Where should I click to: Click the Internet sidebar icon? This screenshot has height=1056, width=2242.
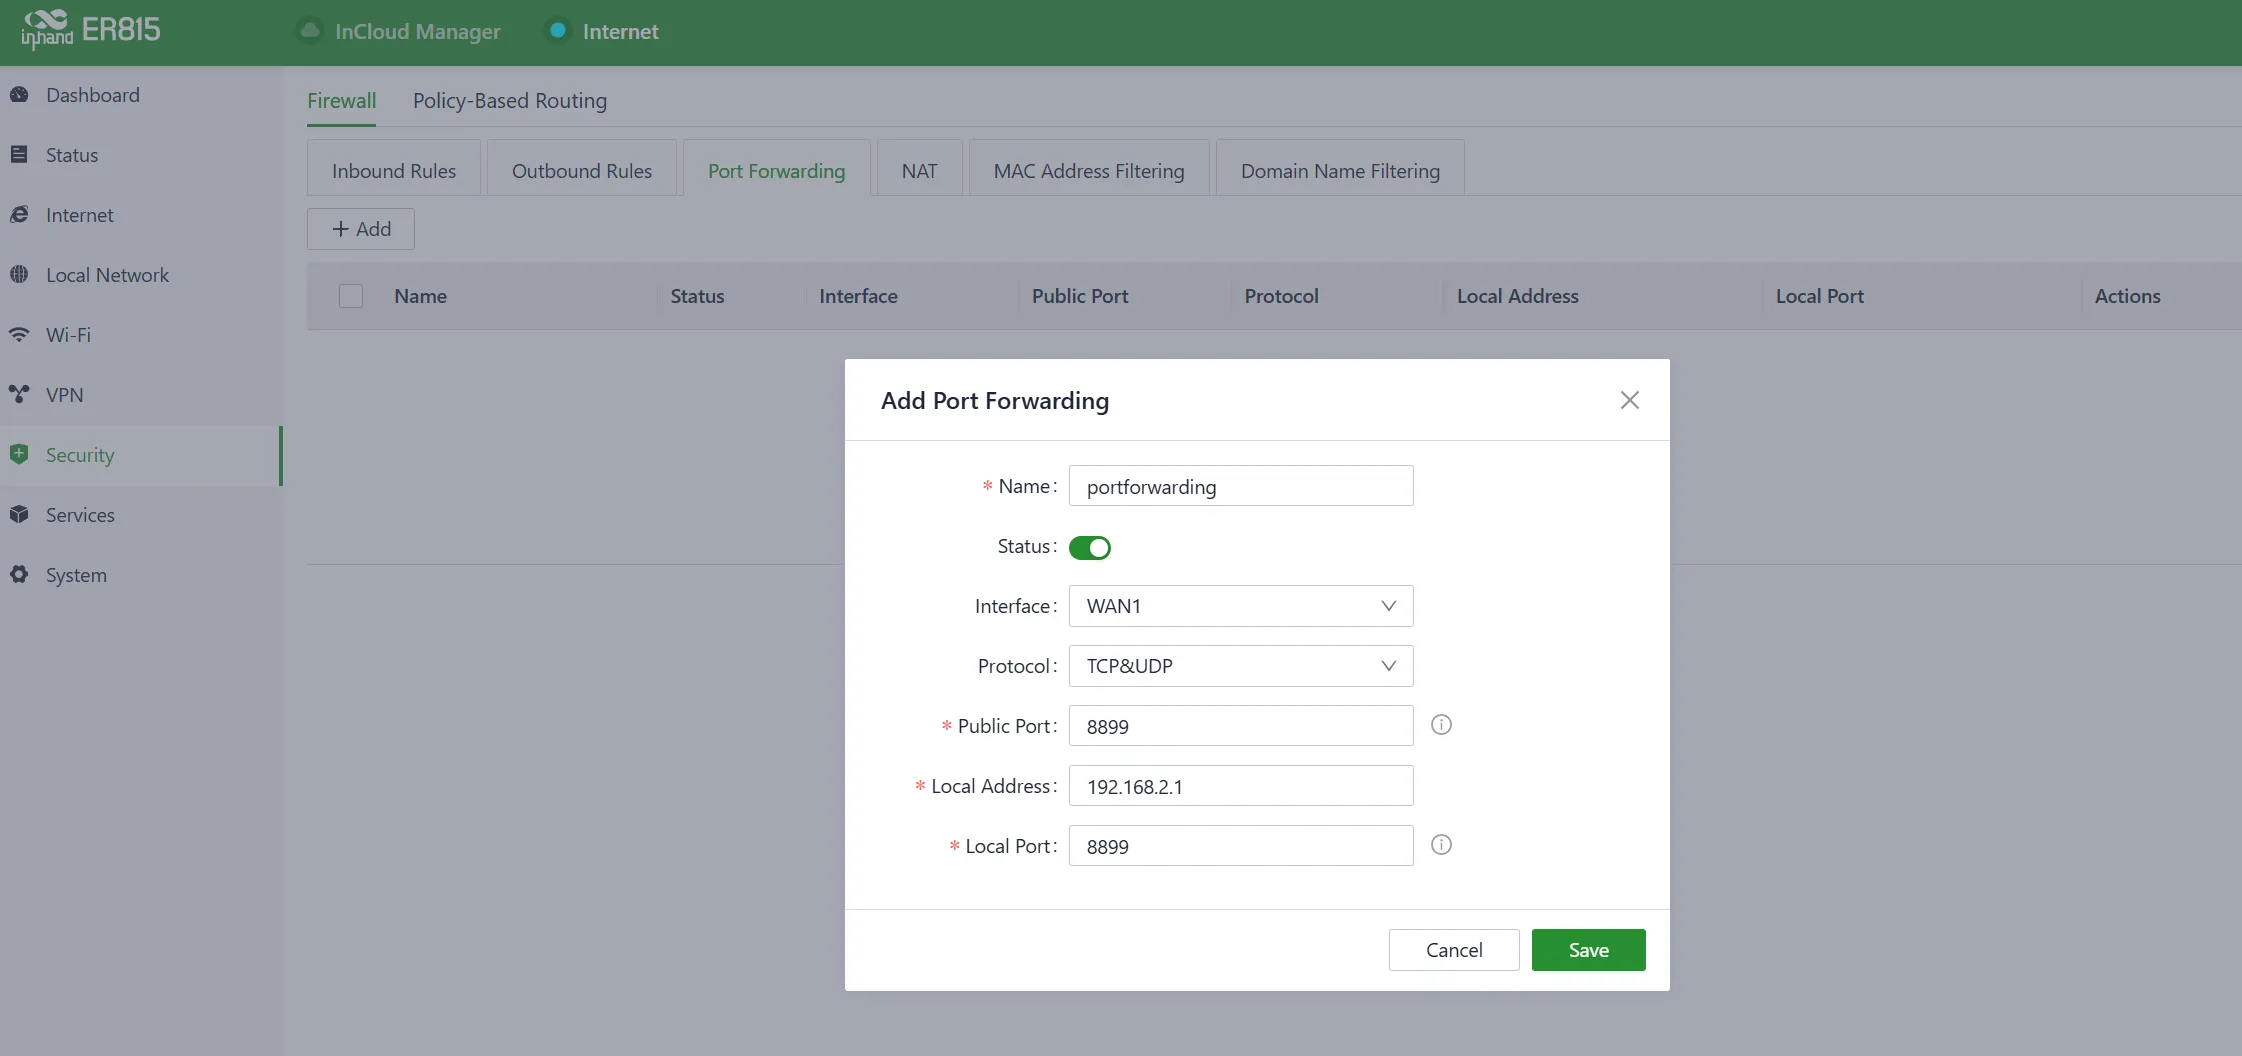(x=19, y=215)
